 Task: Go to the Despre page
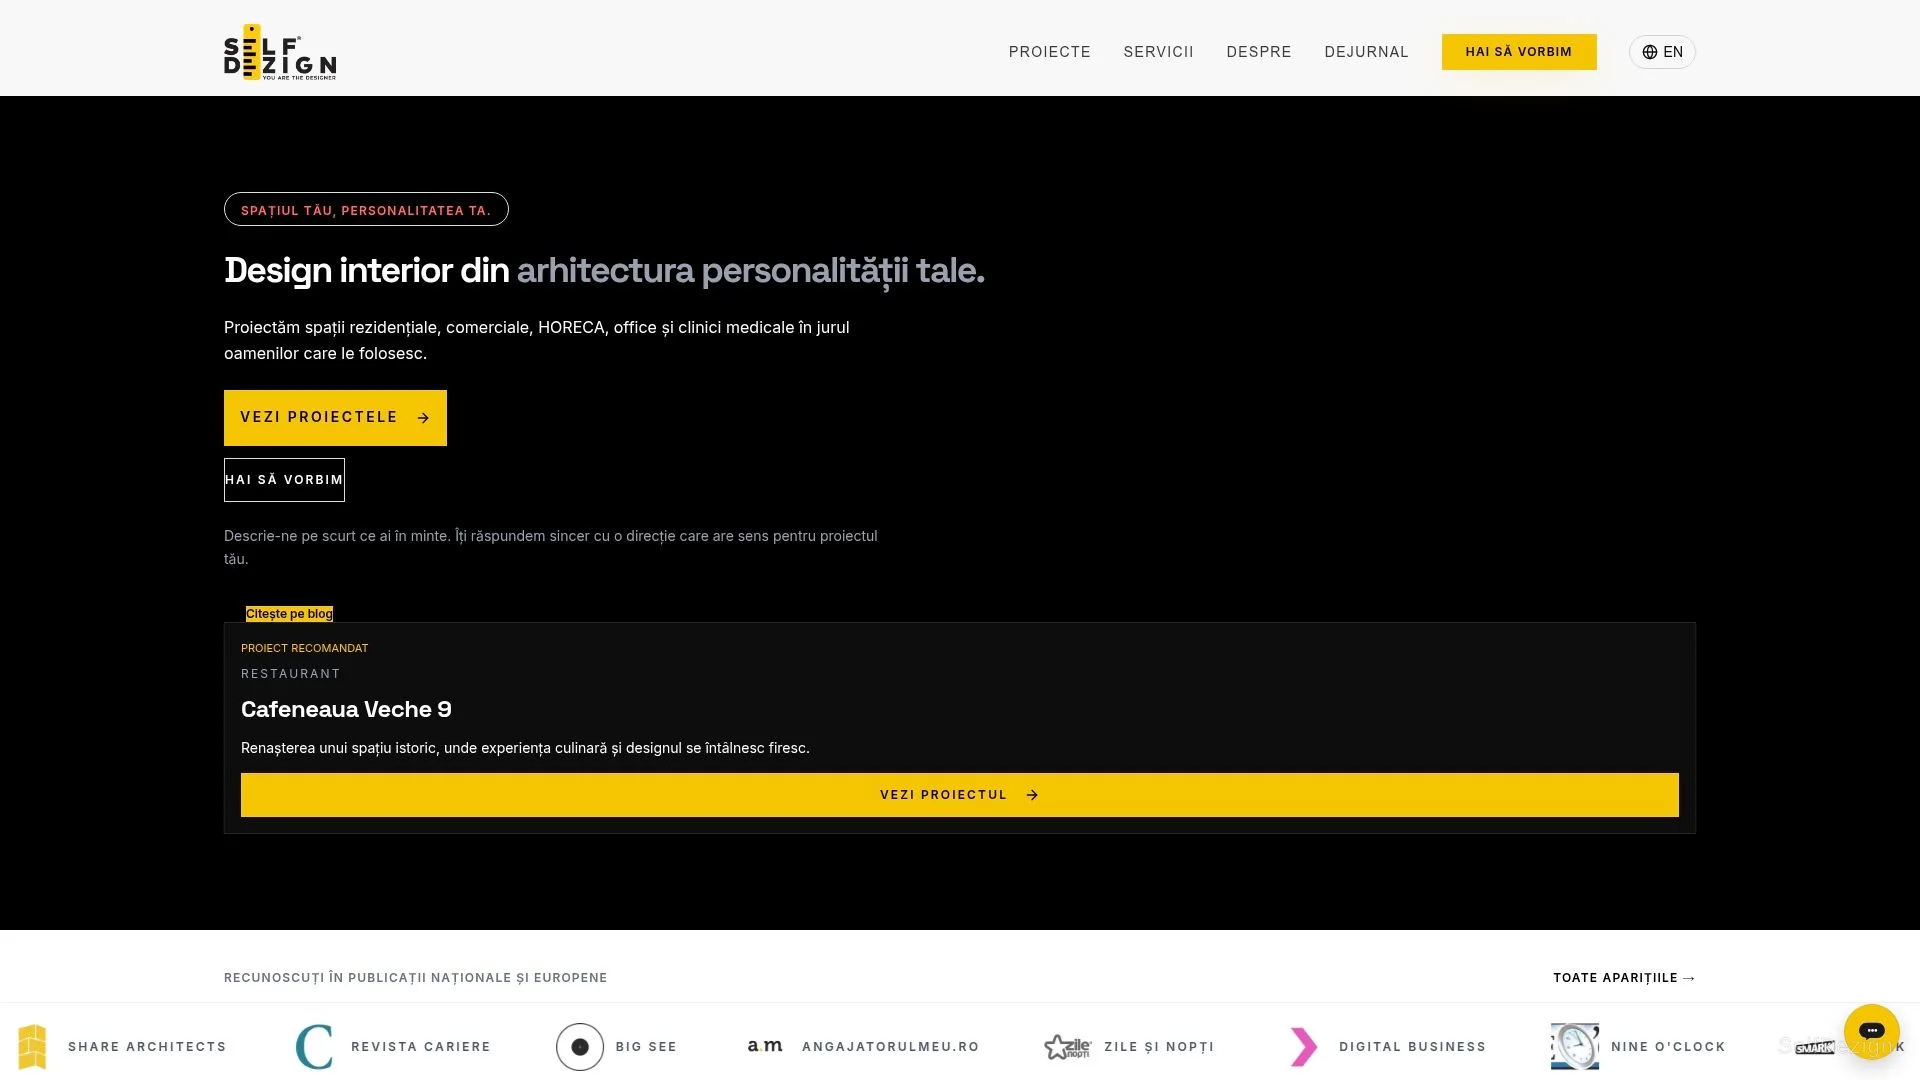click(x=1259, y=52)
